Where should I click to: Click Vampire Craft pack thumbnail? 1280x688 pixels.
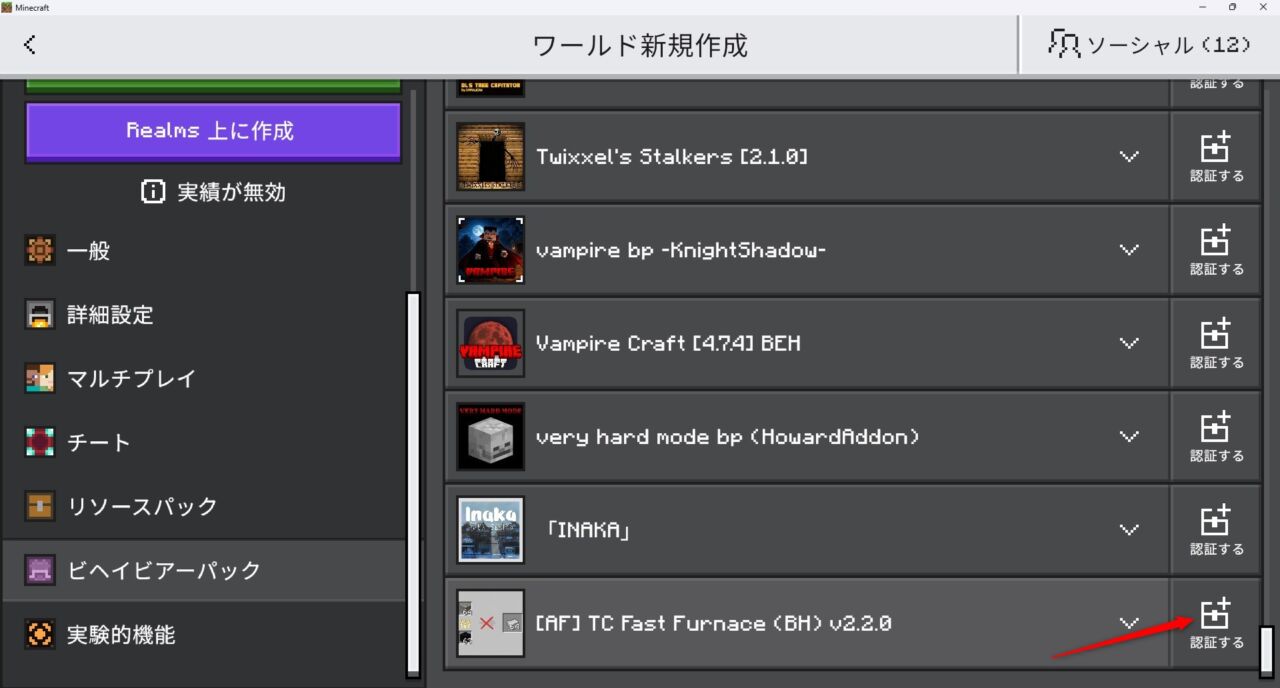tap(490, 343)
